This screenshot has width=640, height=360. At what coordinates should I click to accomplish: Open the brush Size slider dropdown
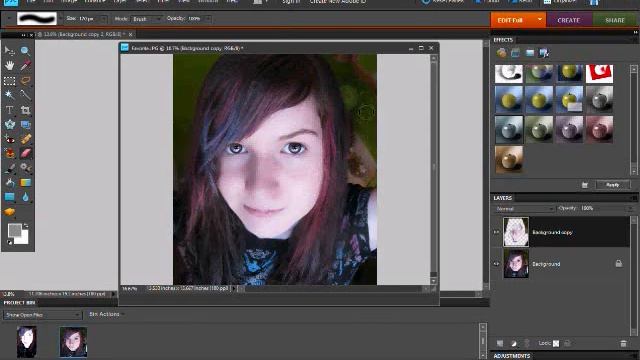pyautogui.click(x=104, y=19)
